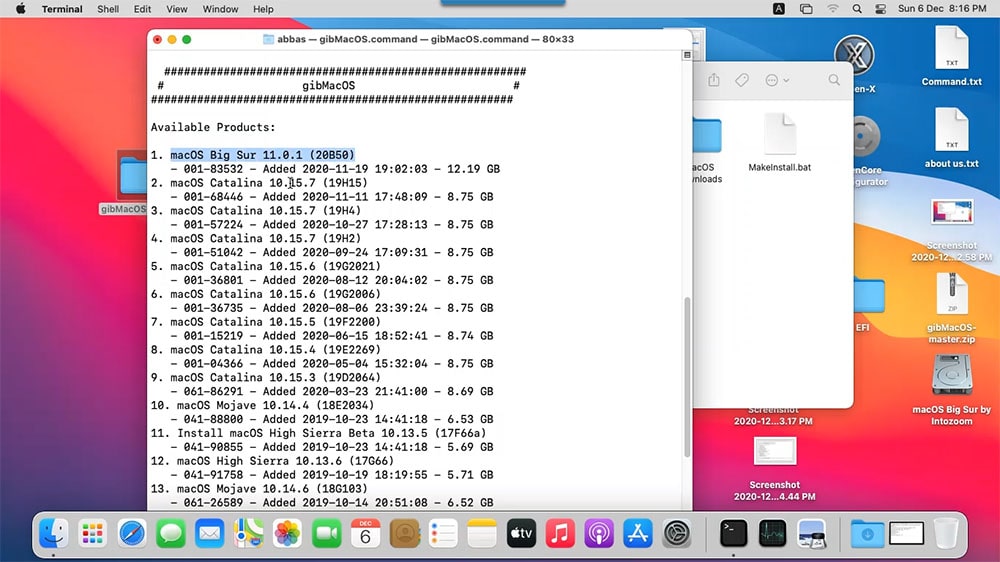Open System Preferences from the Dock
The image size is (1000, 562).
tap(677, 533)
